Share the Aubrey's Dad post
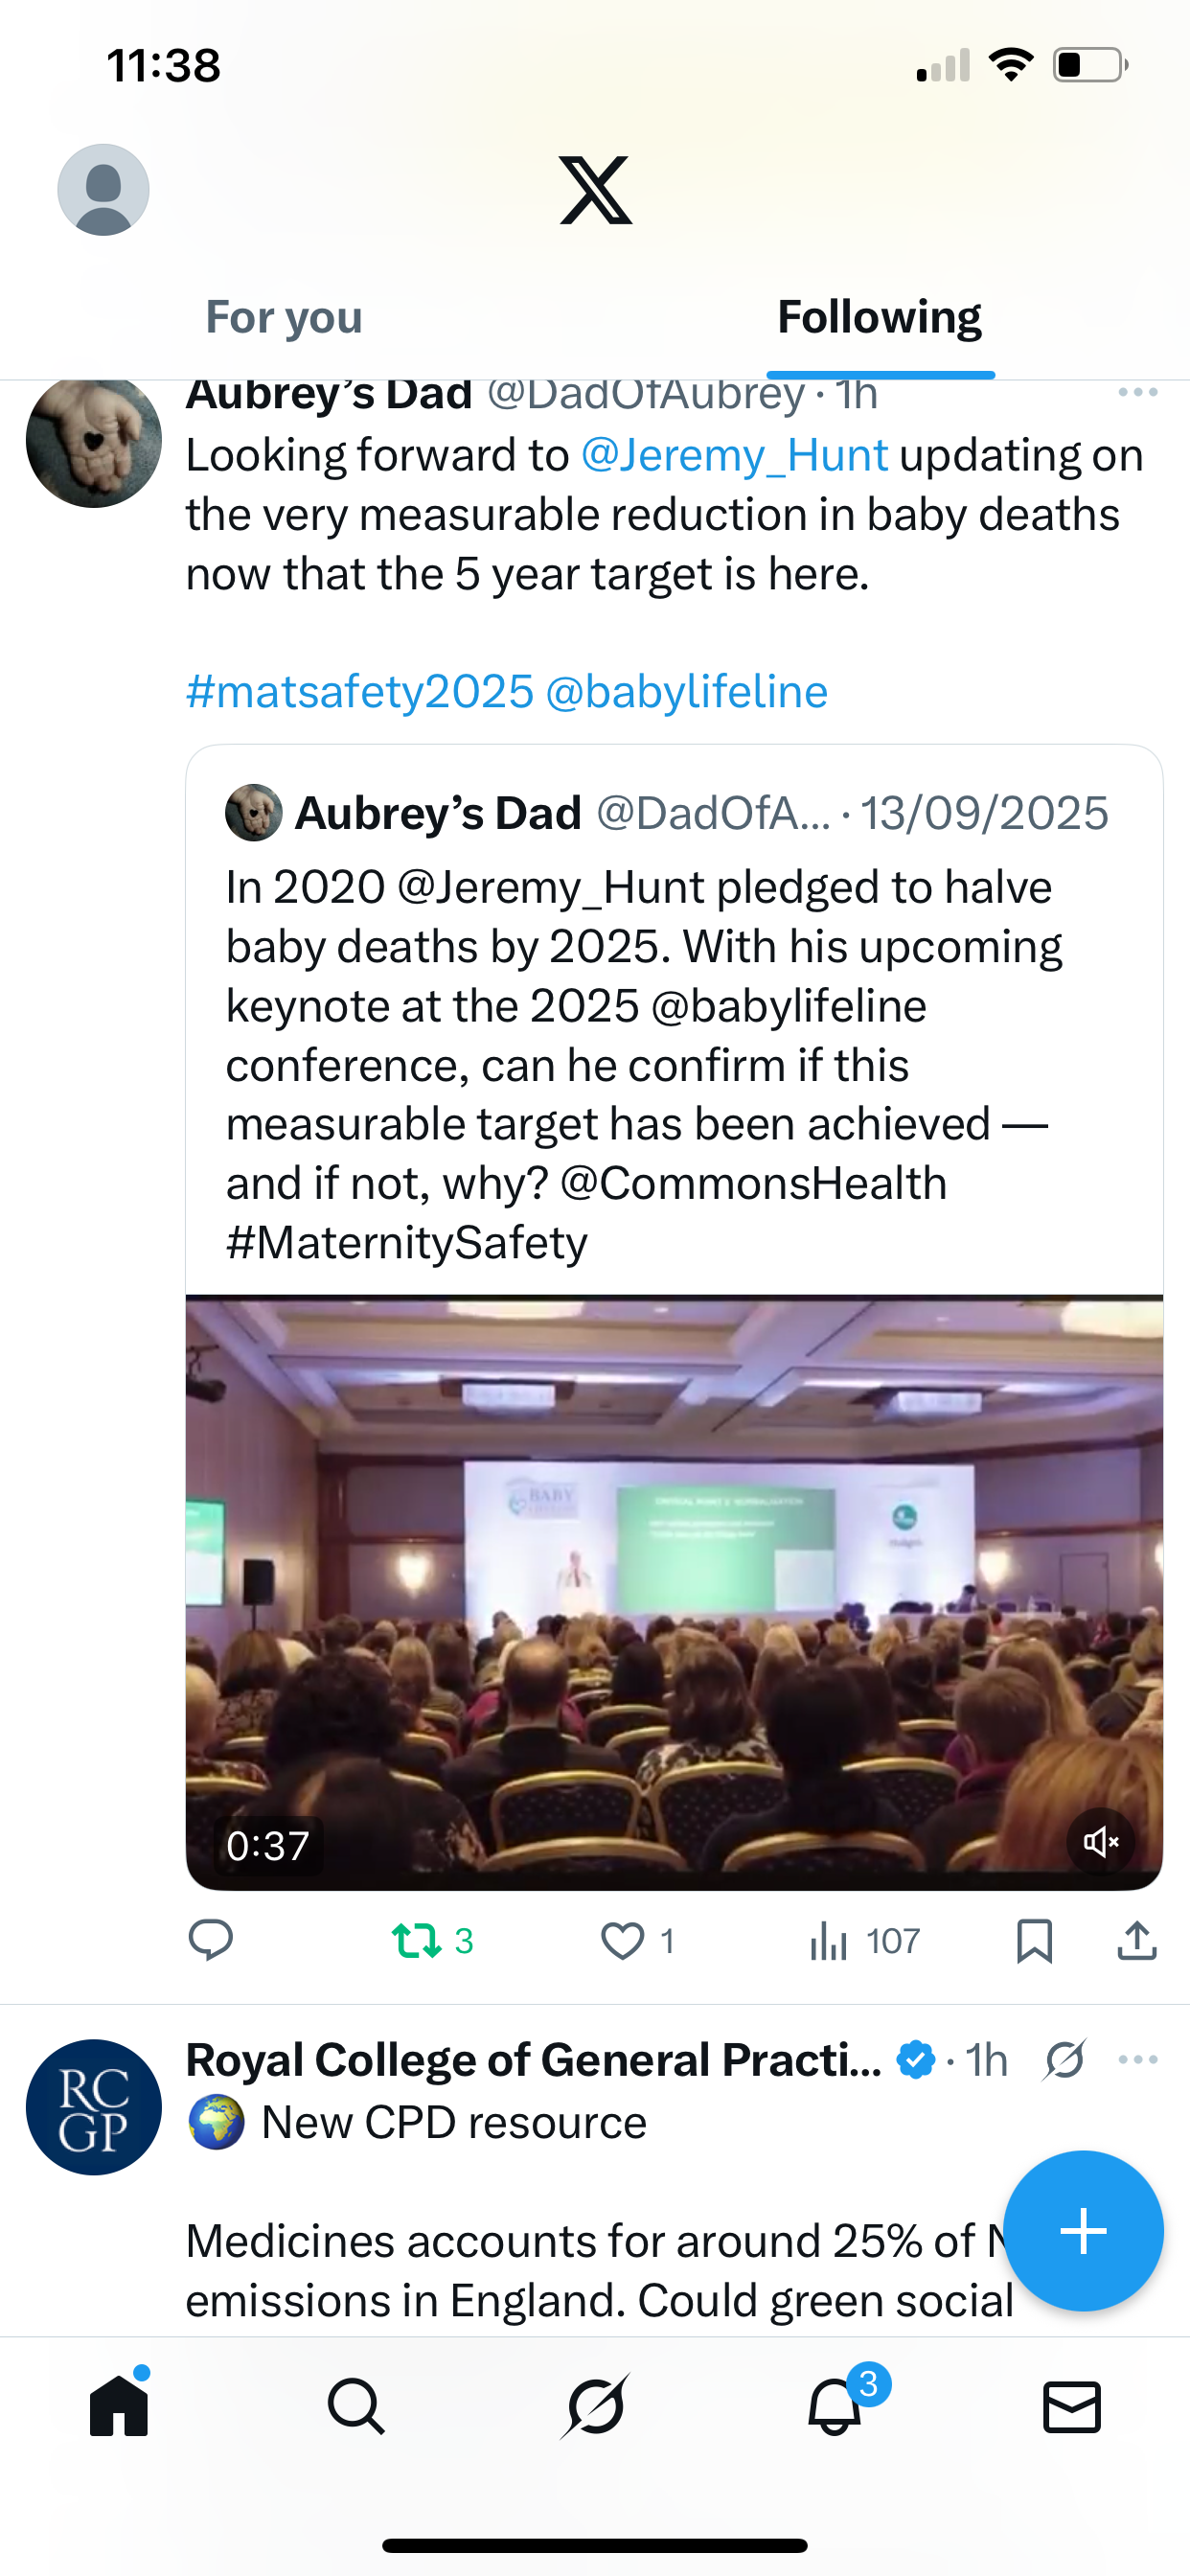Viewport: 1190px width, 2576px height. point(1136,1940)
